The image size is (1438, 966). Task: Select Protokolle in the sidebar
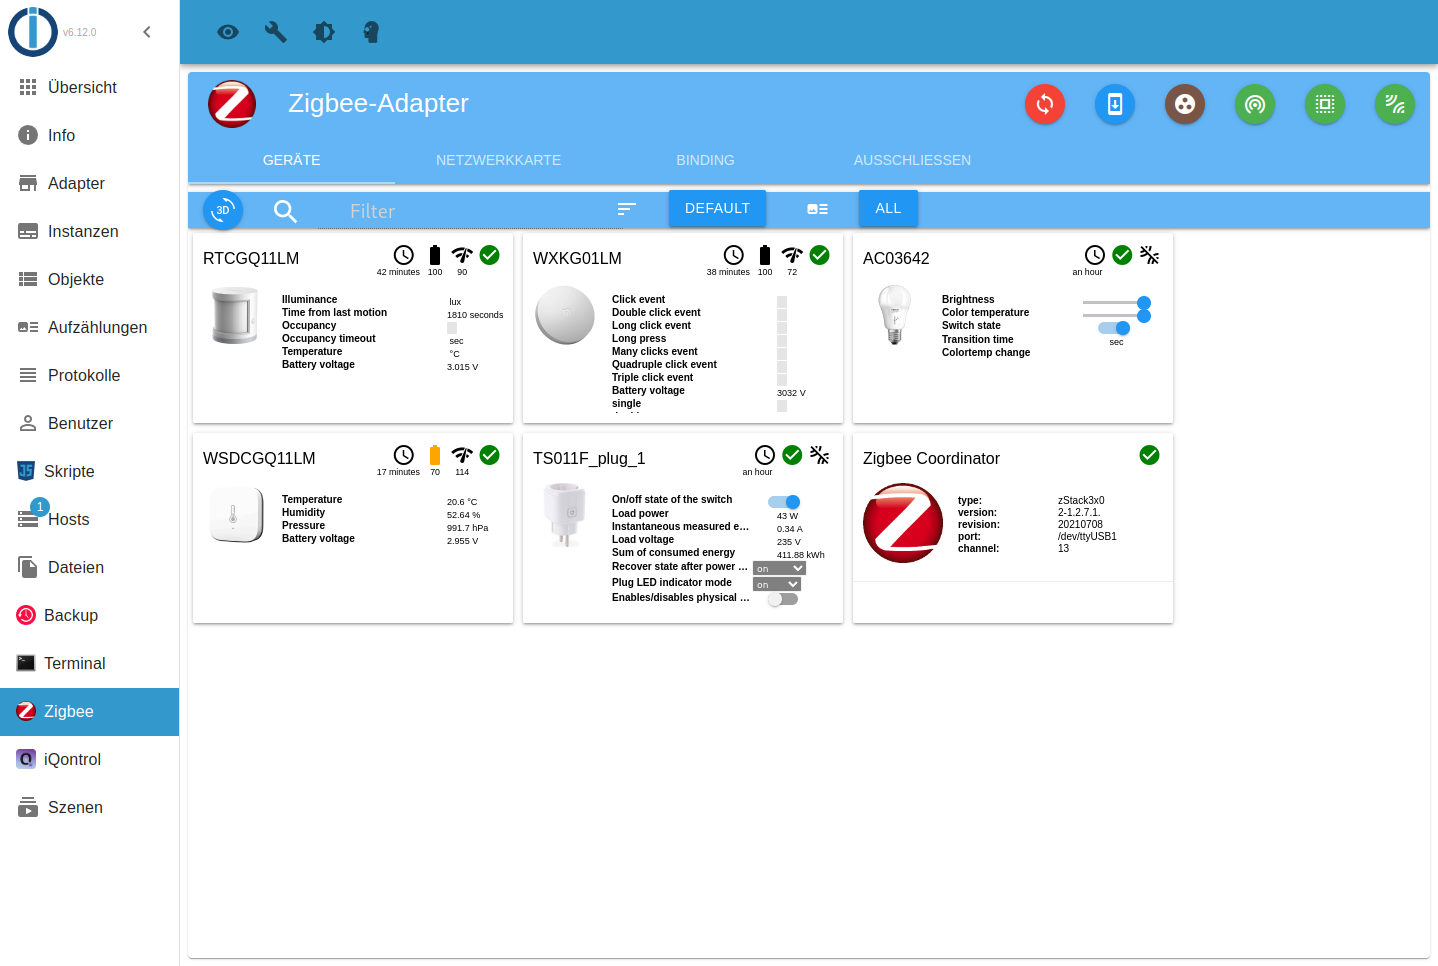pyautogui.click(x=90, y=376)
